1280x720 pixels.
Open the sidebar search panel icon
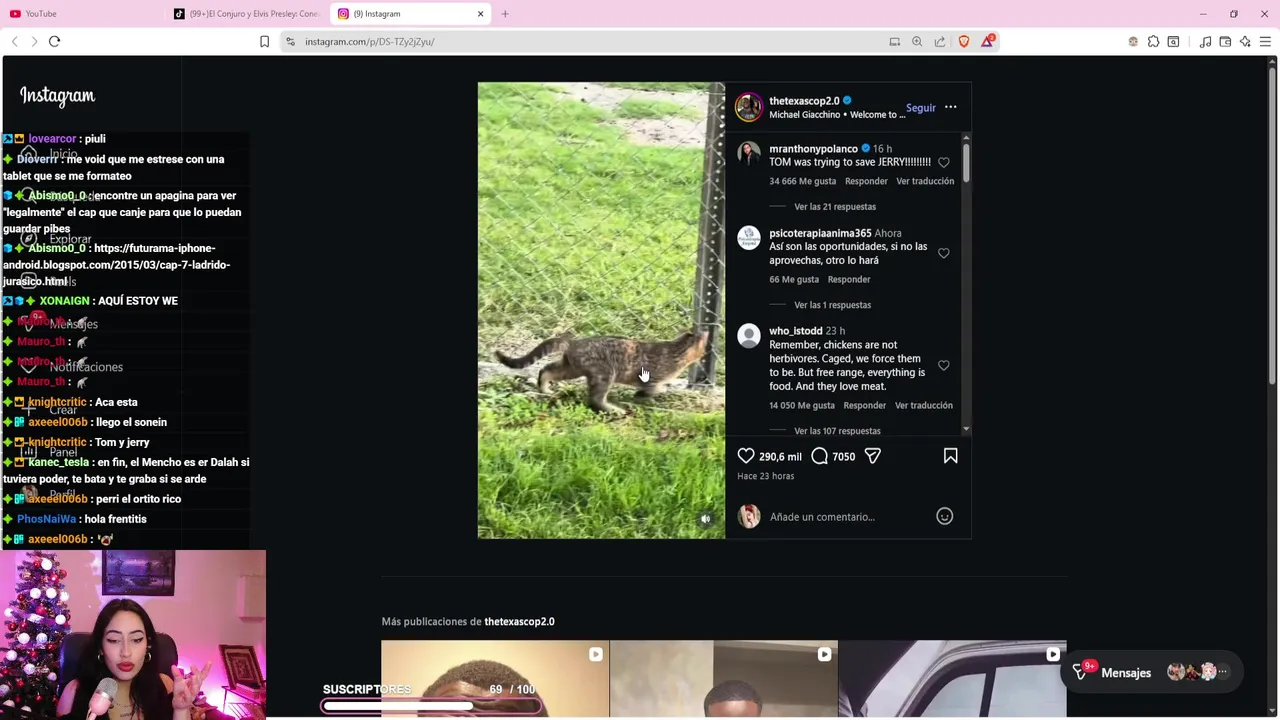[x=1173, y=41]
